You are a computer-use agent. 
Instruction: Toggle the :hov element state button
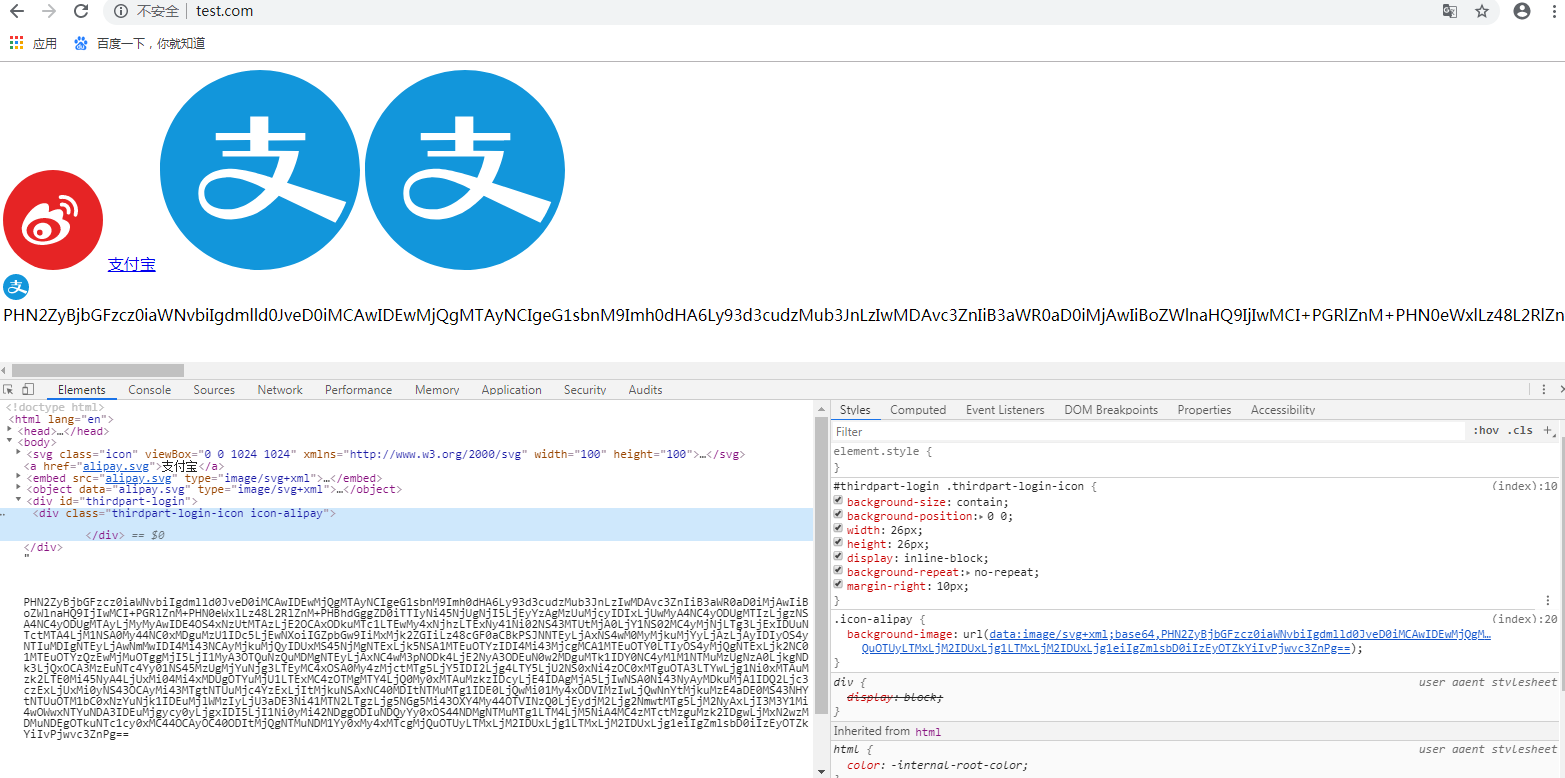(x=1485, y=430)
